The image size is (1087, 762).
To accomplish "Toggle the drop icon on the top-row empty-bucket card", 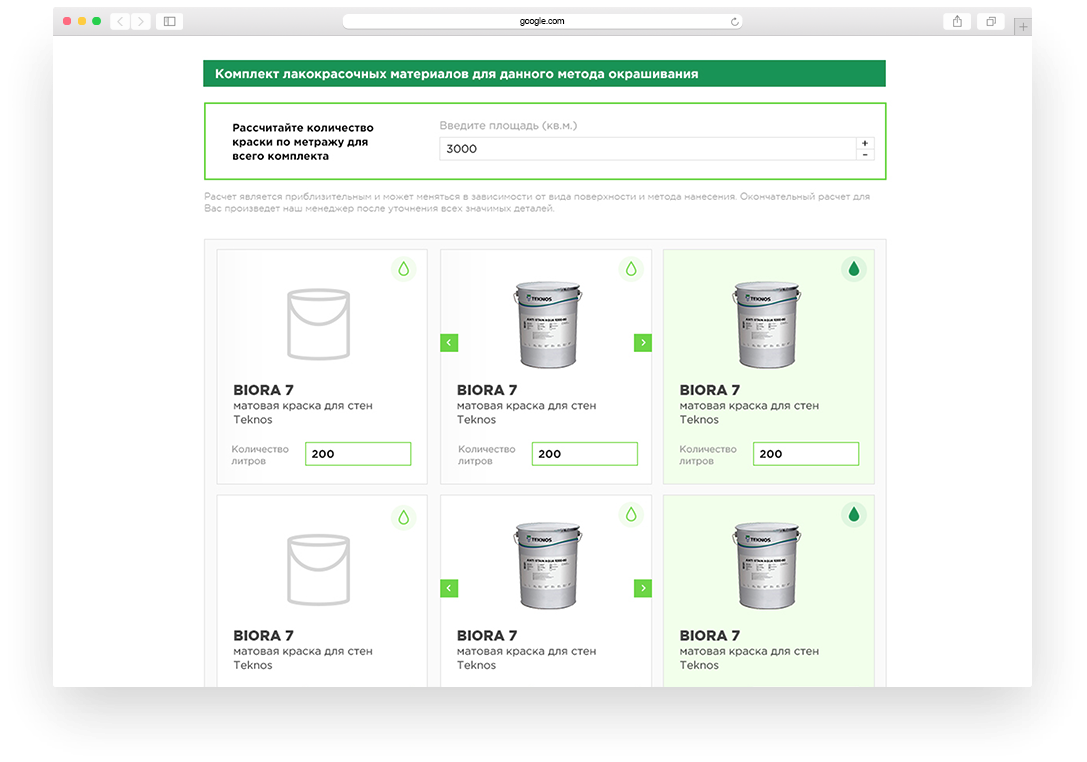I will tap(403, 269).
